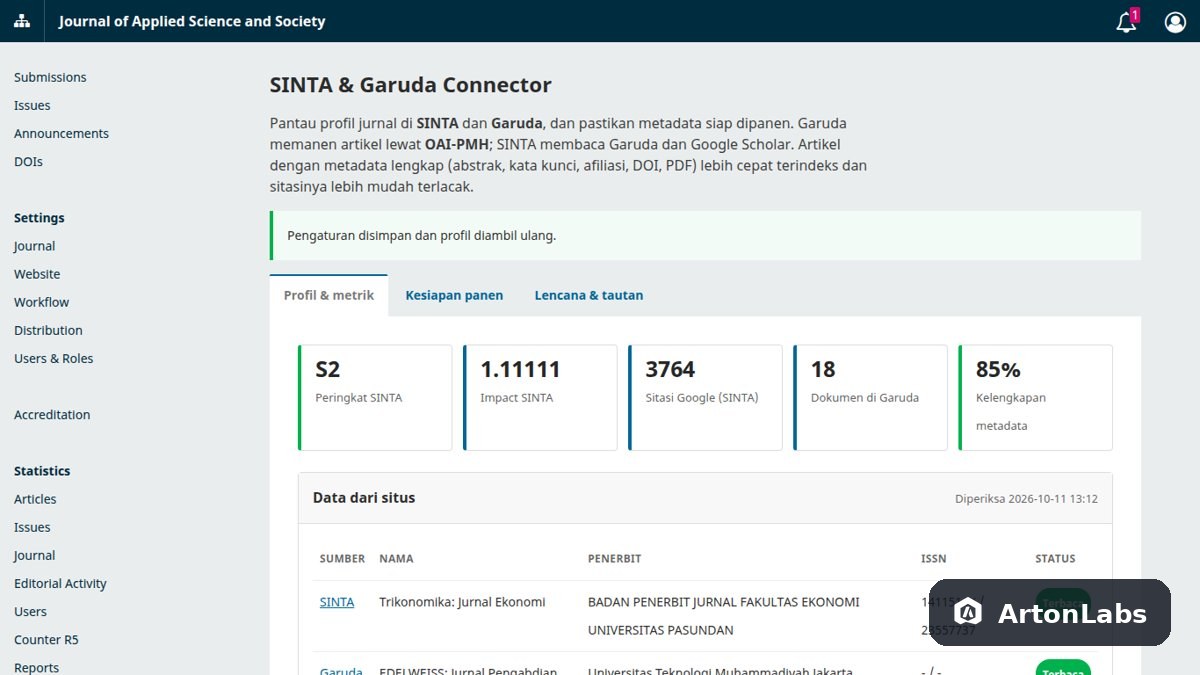This screenshot has height=675, width=1200.
Task: Open Journal statistics
Action: tap(34, 555)
